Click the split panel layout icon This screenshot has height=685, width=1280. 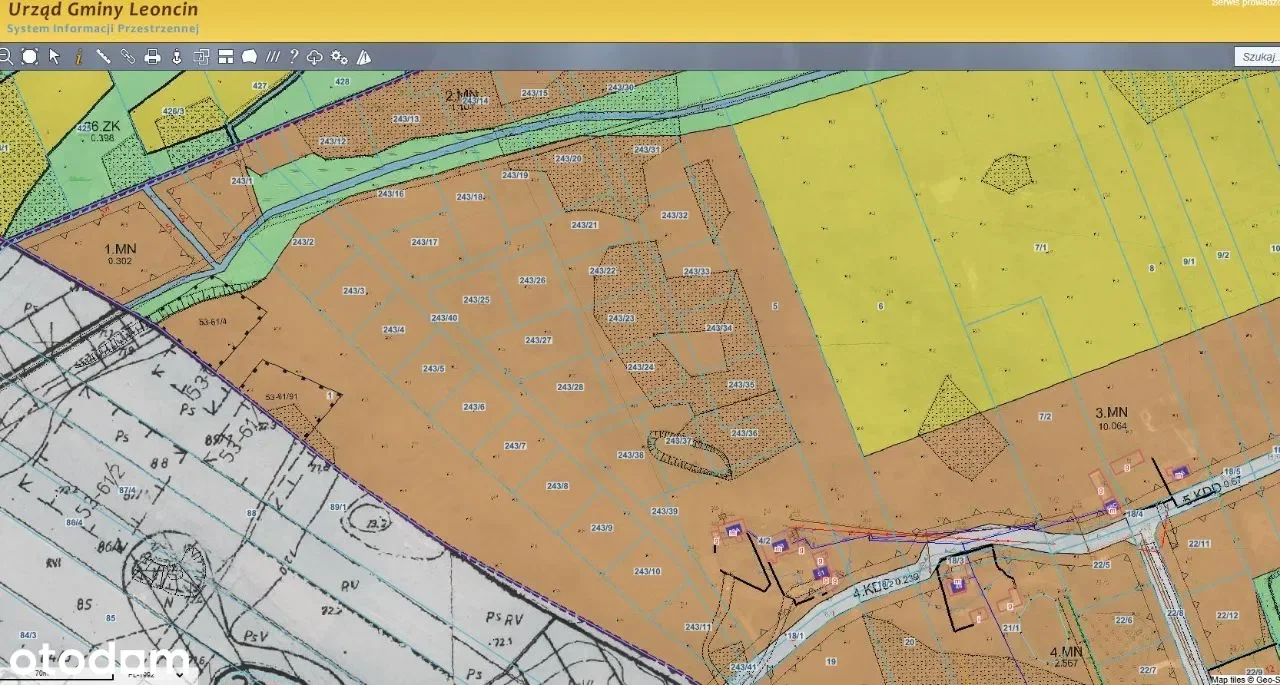point(226,57)
